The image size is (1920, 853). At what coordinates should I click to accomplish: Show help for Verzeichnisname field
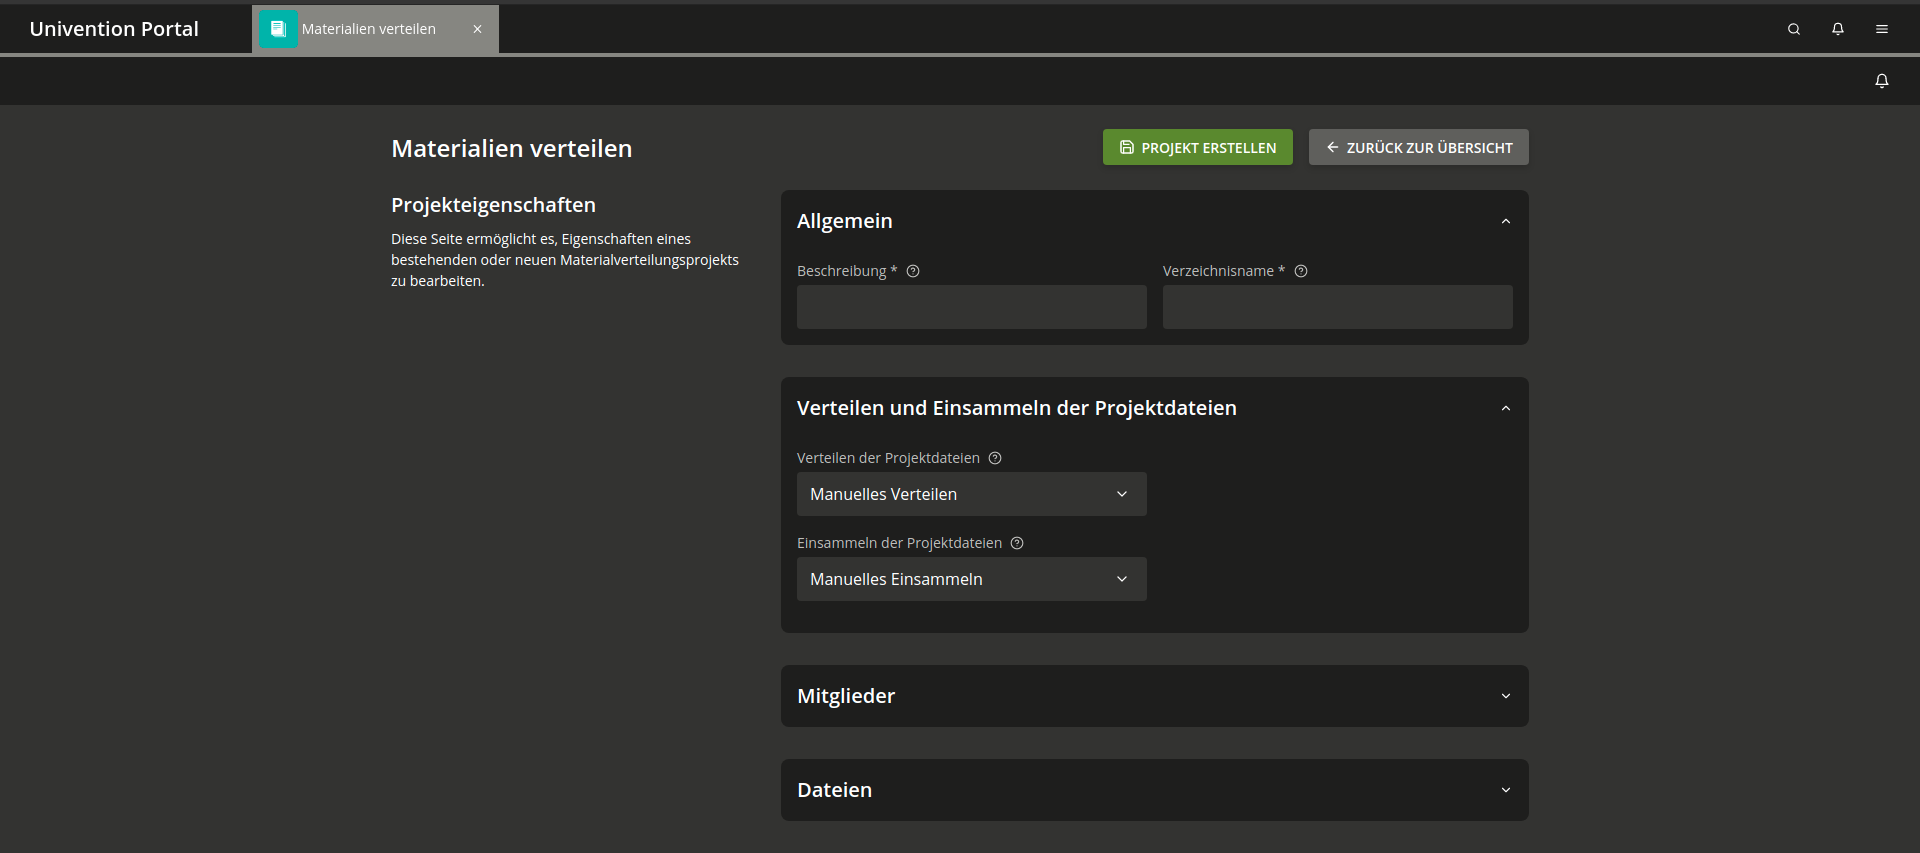coord(1301,271)
